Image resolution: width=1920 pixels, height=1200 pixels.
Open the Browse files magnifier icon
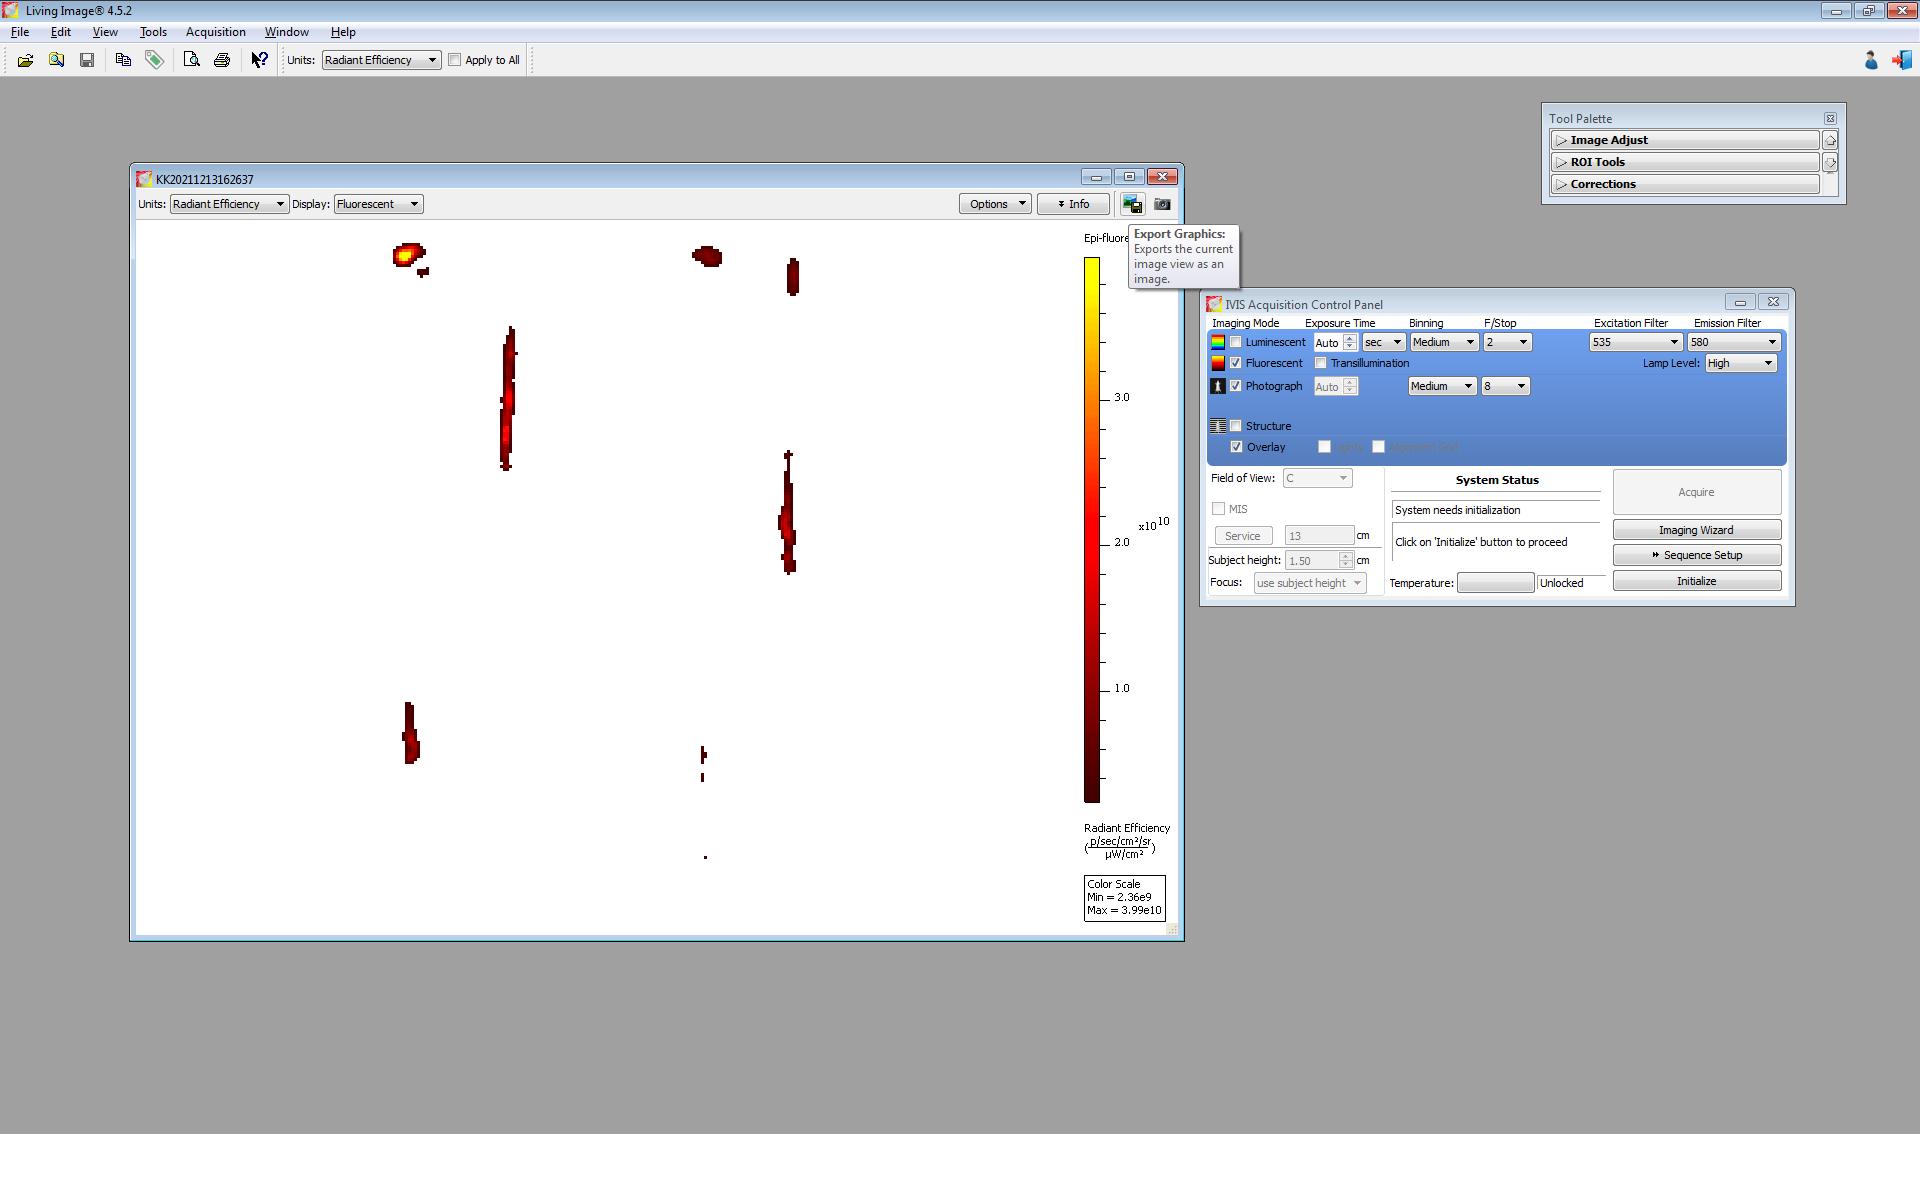pos(56,60)
